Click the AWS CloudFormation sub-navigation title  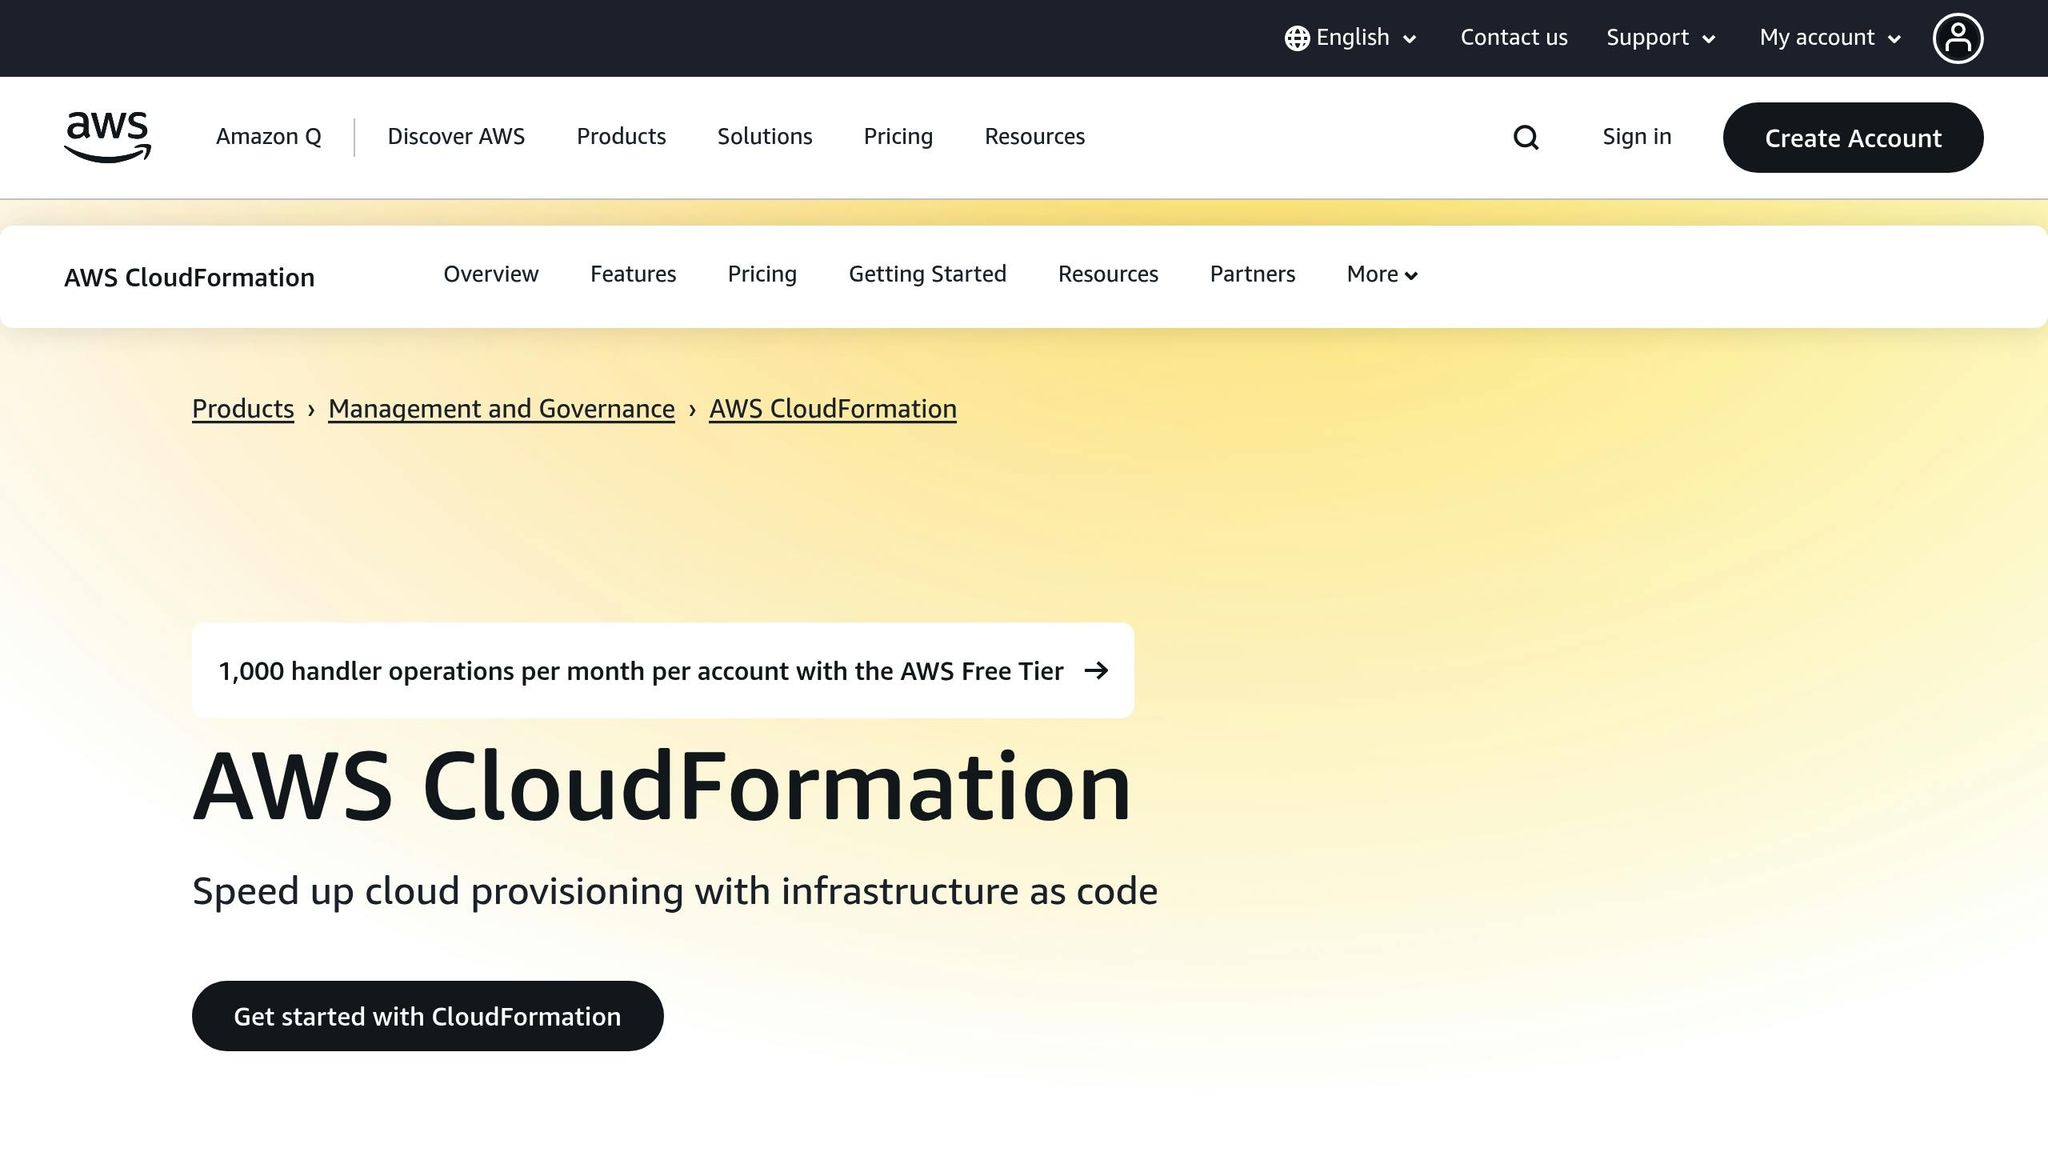189,277
